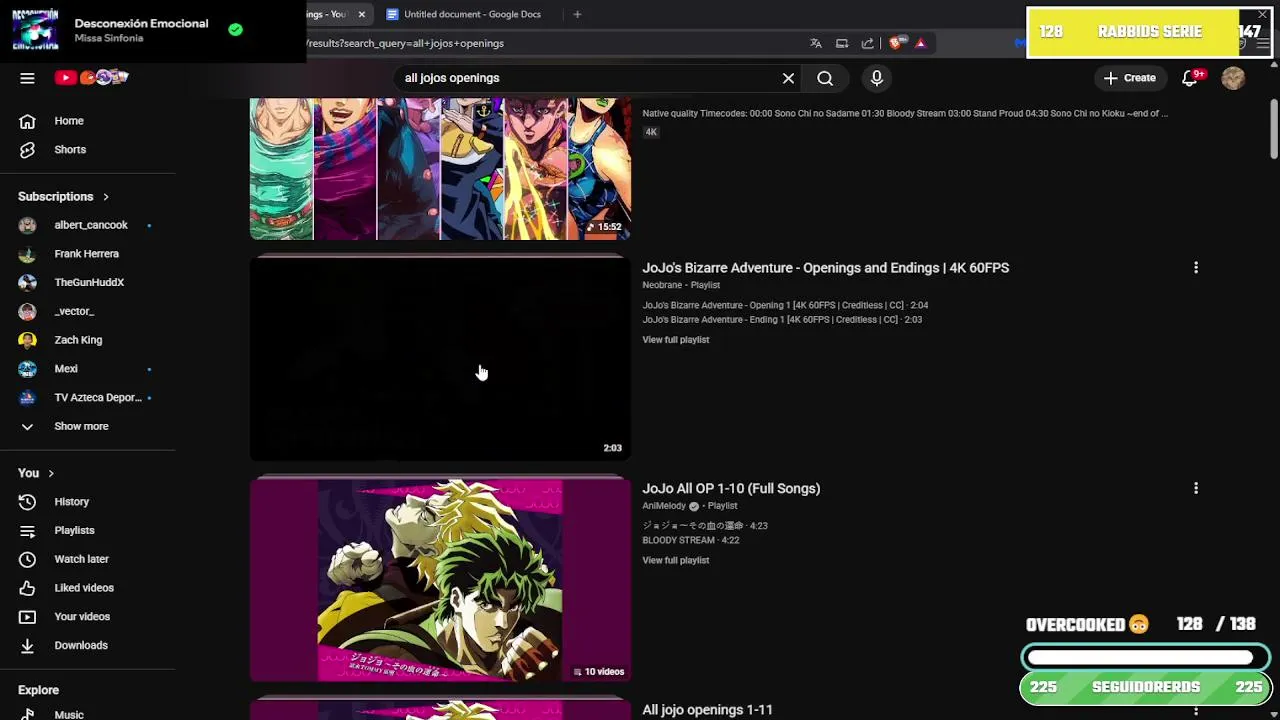Open Brave Shields lion icon
The width and height of the screenshot is (1280, 720).
[x=896, y=43]
